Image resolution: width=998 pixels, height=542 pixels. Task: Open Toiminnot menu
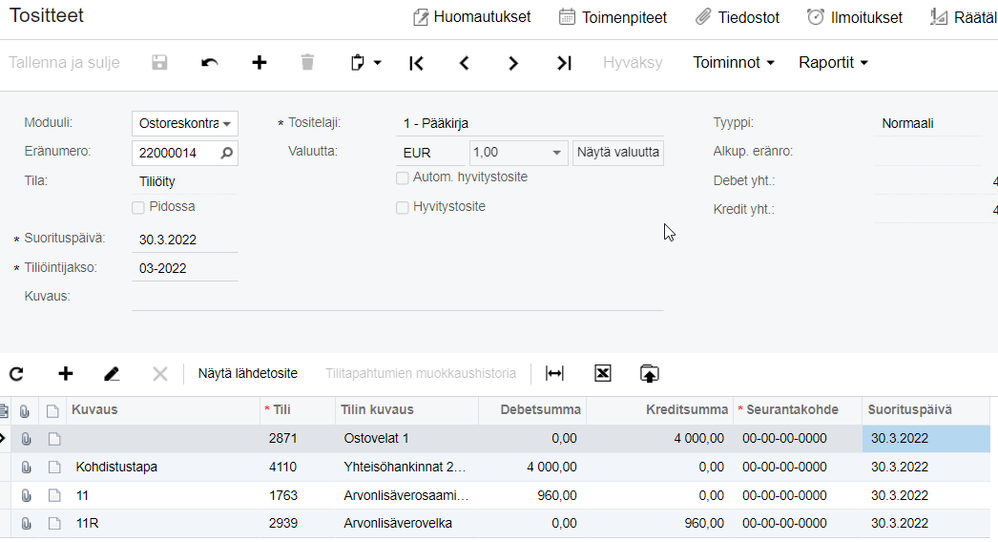pos(733,62)
